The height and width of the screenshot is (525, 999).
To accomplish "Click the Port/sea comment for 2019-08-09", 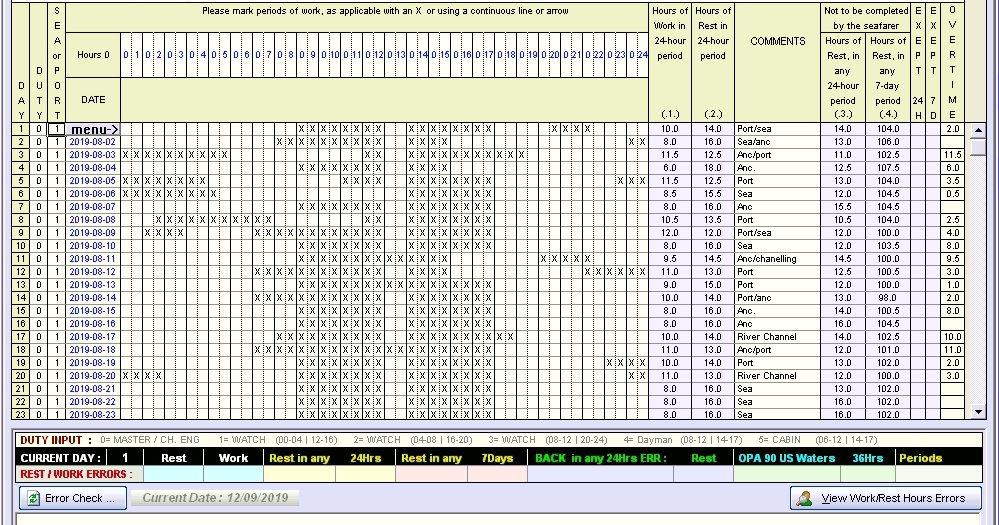I will 778,233.
